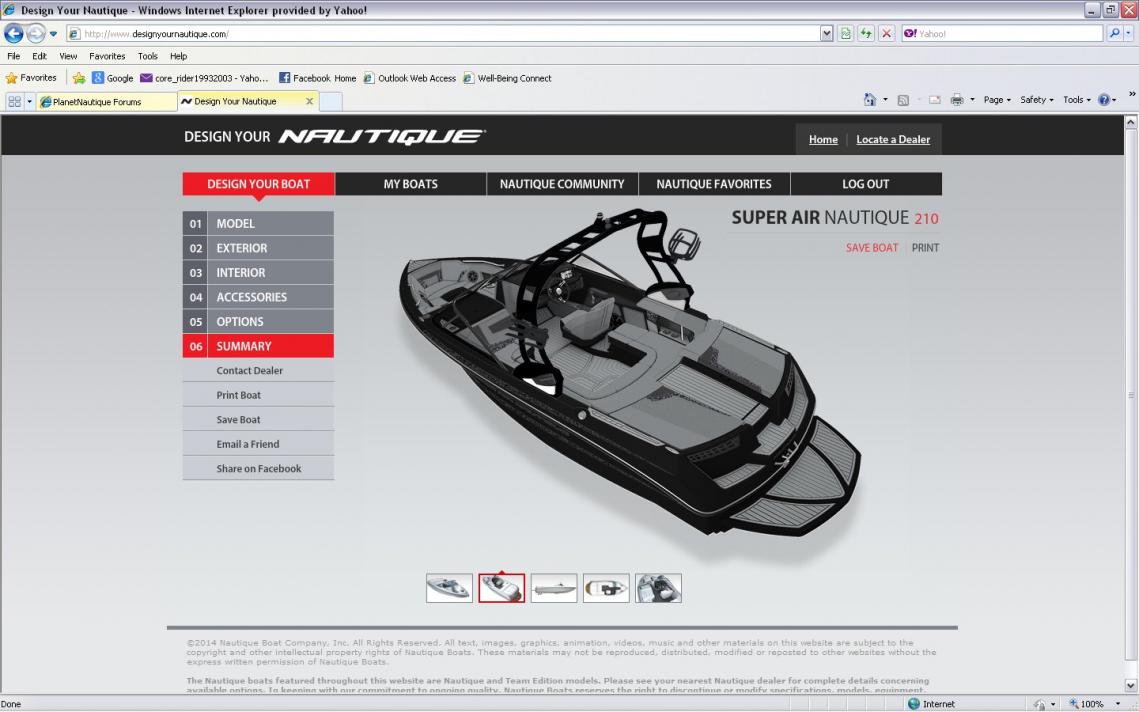Screen dimensions: 1139x712
Task: Open the Home button dropdown arrow
Action: pyautogui.click(x=885, y=100)
